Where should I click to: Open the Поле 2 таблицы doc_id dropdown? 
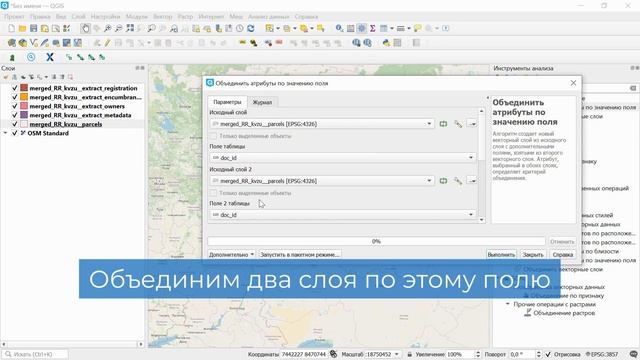point(343,215)
